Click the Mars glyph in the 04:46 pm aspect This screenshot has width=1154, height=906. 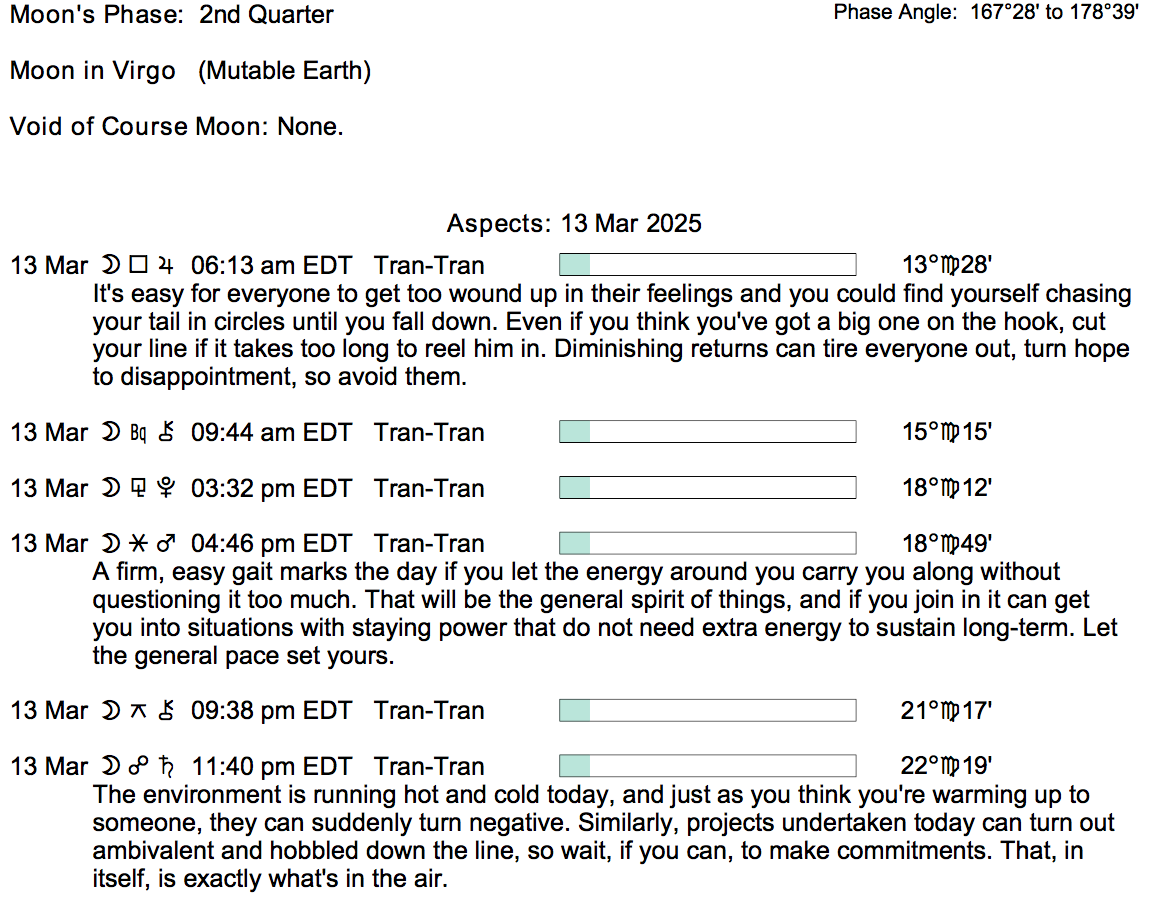click(x=168, y=544)
